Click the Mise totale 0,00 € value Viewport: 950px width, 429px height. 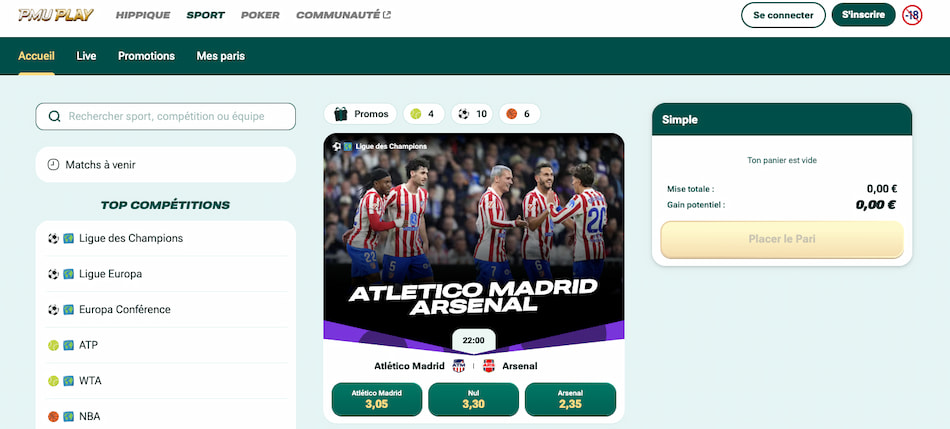(882, 189)
